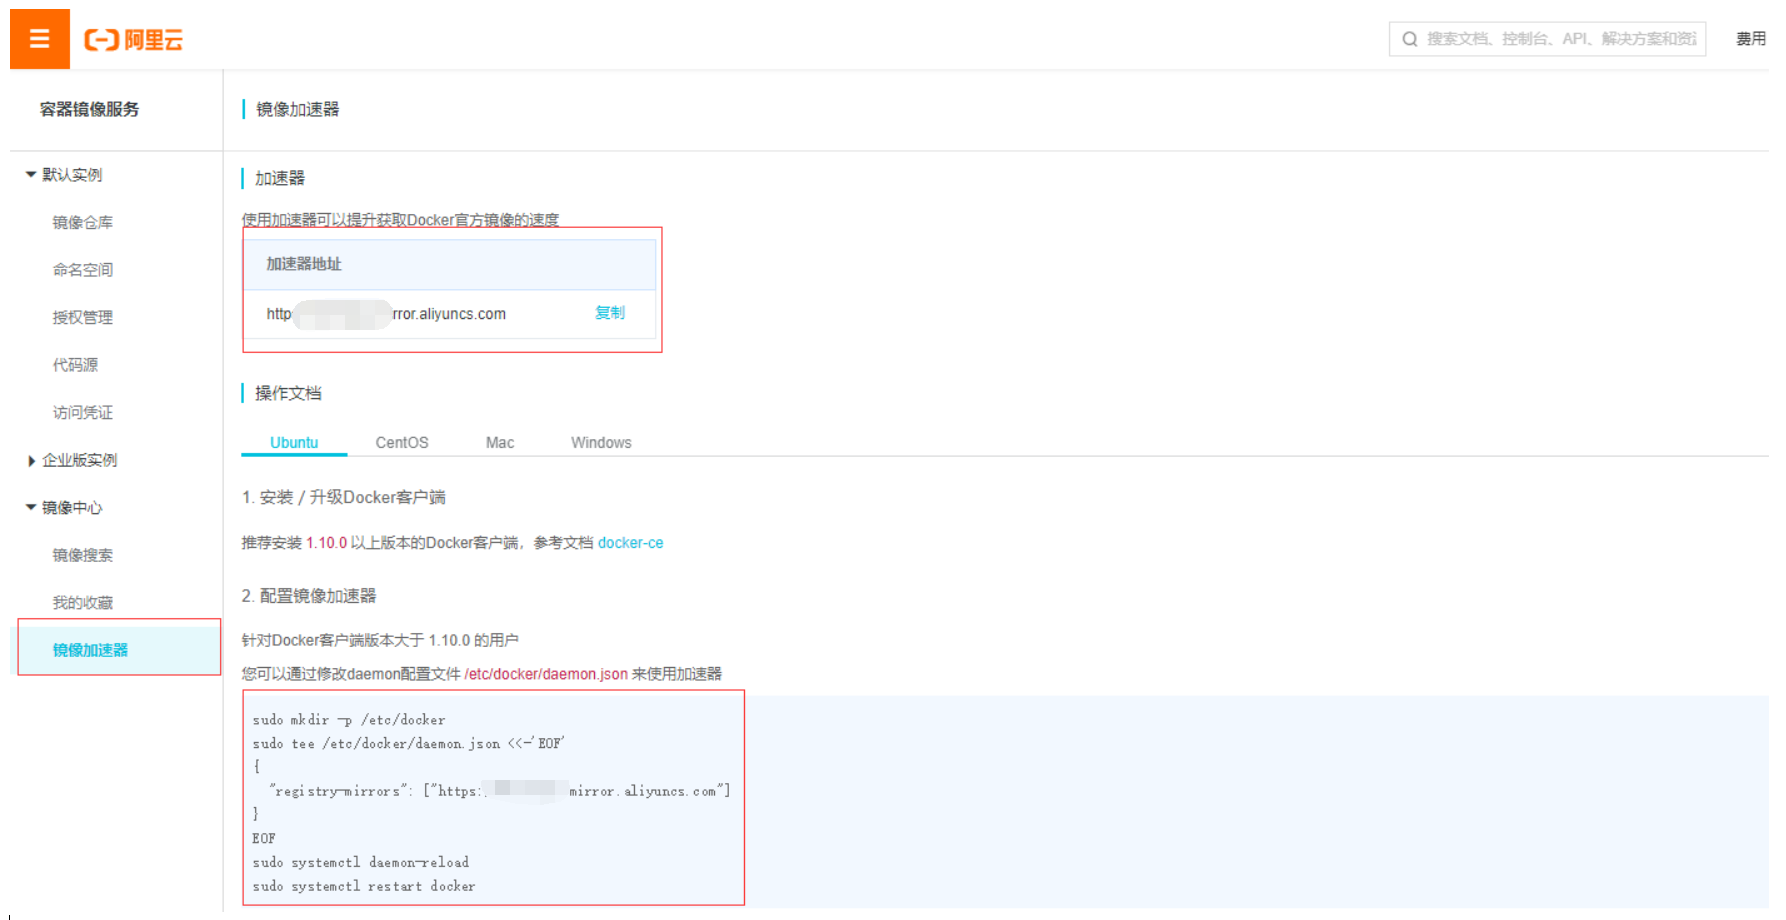Click the 镜像中心 label

72,507
